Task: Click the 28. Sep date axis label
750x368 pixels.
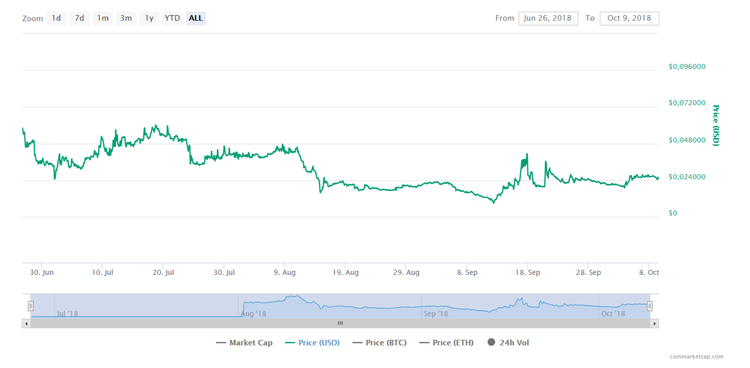Action: click(x=588, y=273)
